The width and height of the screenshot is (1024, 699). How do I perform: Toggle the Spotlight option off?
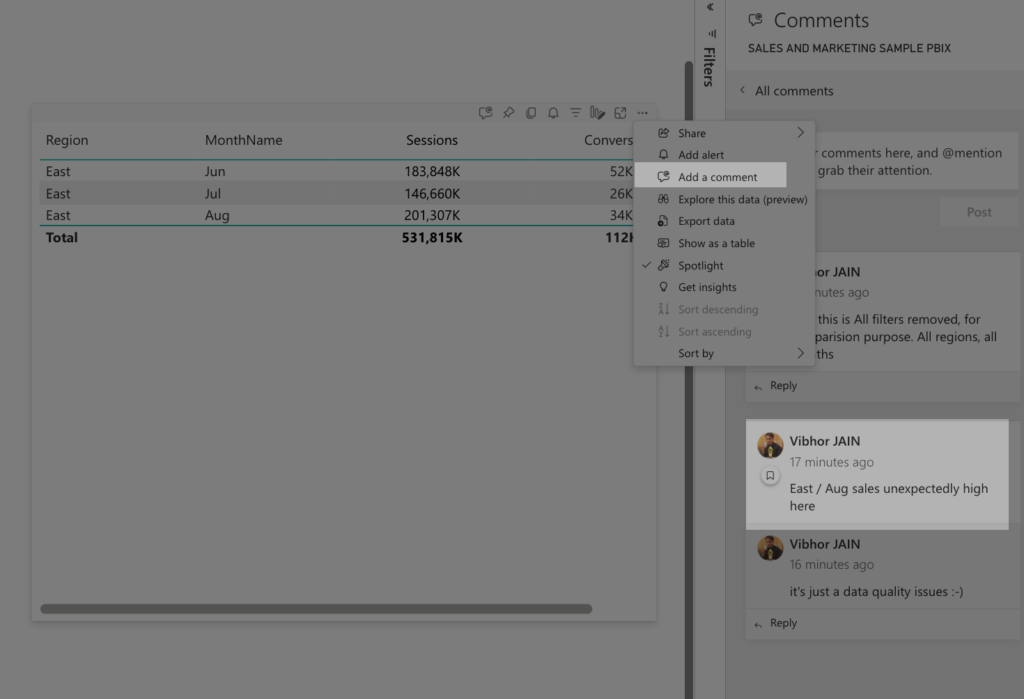click(x=700, y=265)
